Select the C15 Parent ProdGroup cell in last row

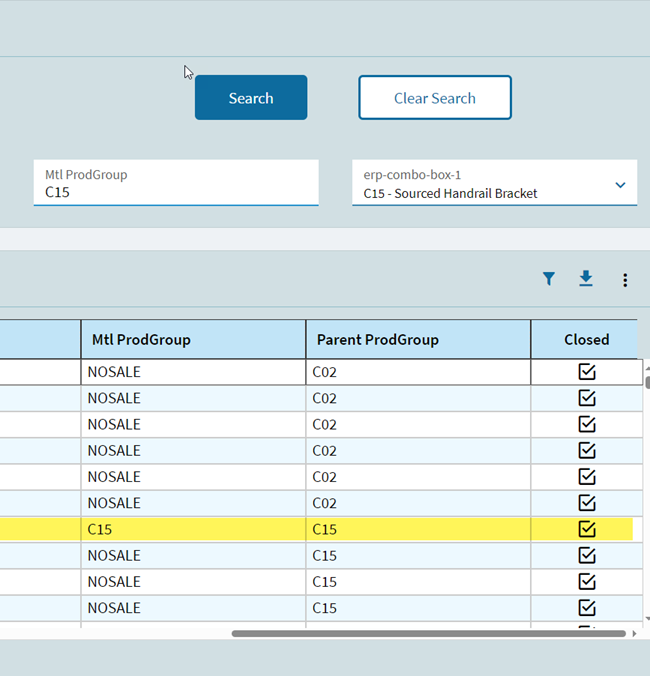coord(417,608)
